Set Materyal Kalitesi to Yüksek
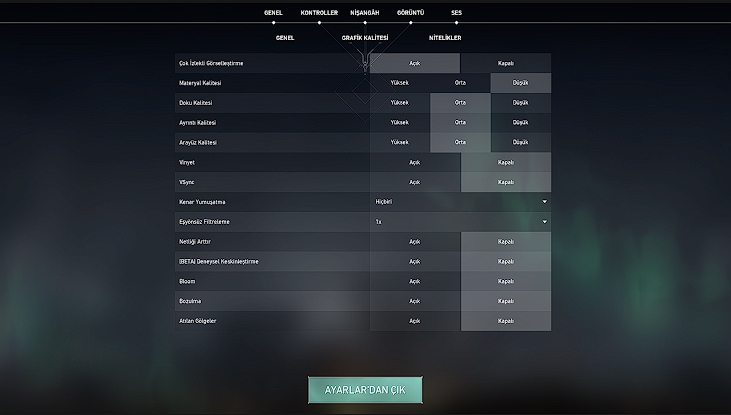 pos(400,83)
